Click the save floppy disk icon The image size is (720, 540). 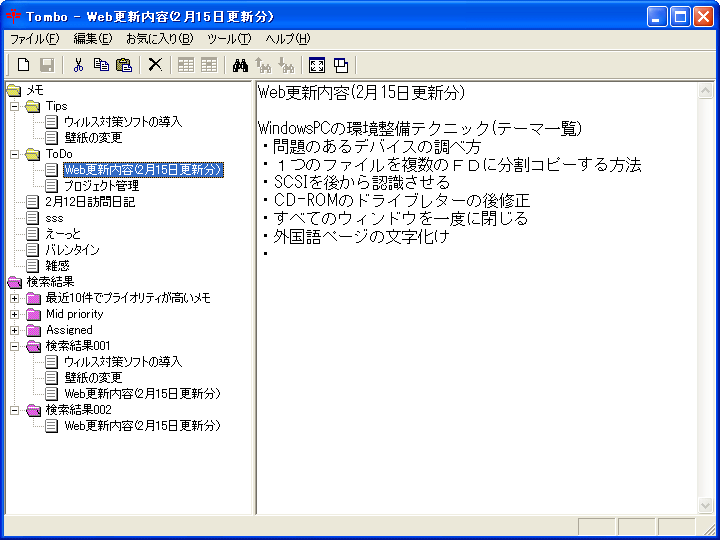(x=47, y=65)
